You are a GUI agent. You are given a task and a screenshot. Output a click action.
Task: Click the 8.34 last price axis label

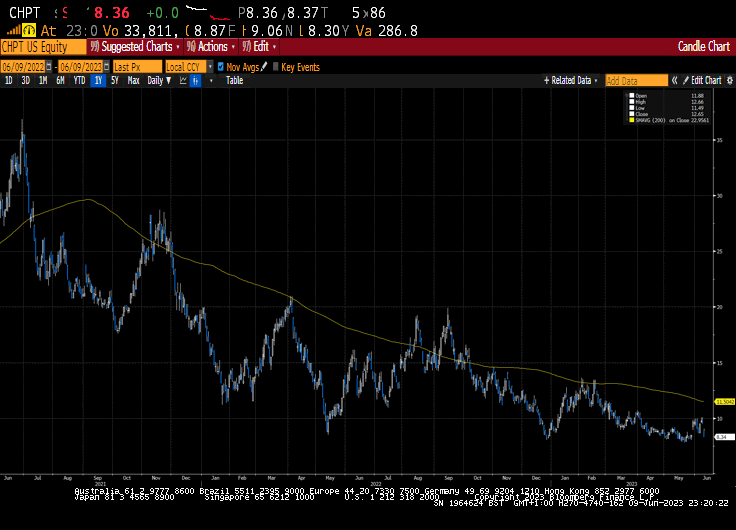(x=723, y=437)
